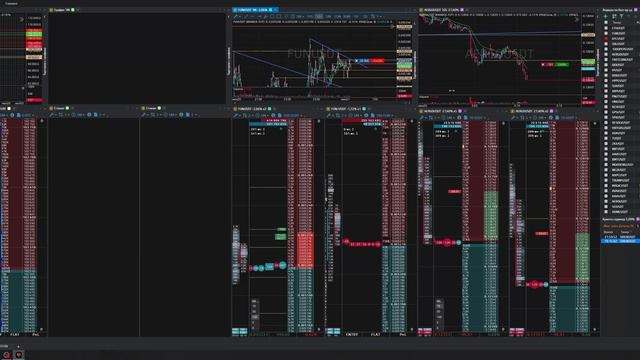Click the red order label on the FUNUSDT chart

click(x=378, y=61)
